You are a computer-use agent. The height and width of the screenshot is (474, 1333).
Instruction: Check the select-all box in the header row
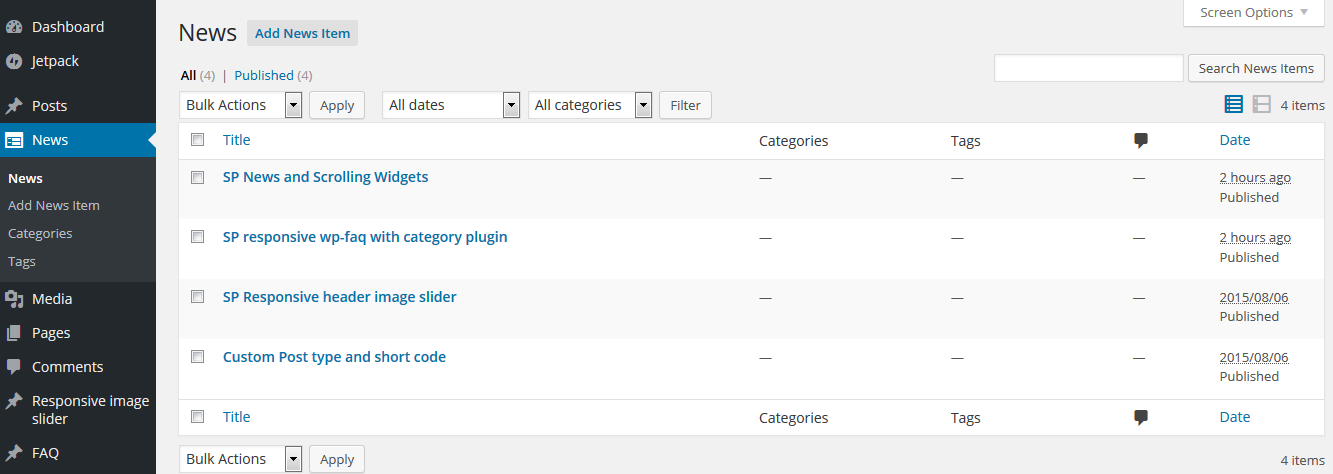197,139
